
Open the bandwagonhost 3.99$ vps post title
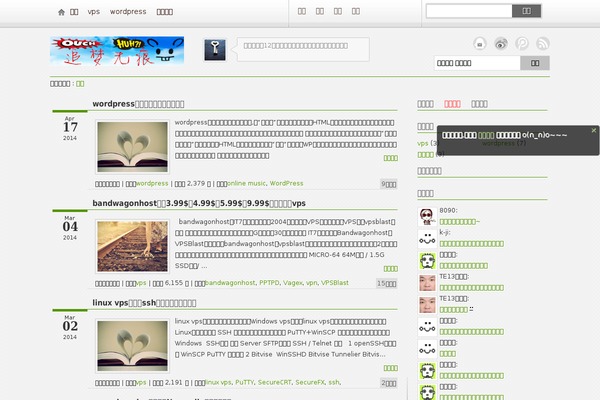coord(199,203)
